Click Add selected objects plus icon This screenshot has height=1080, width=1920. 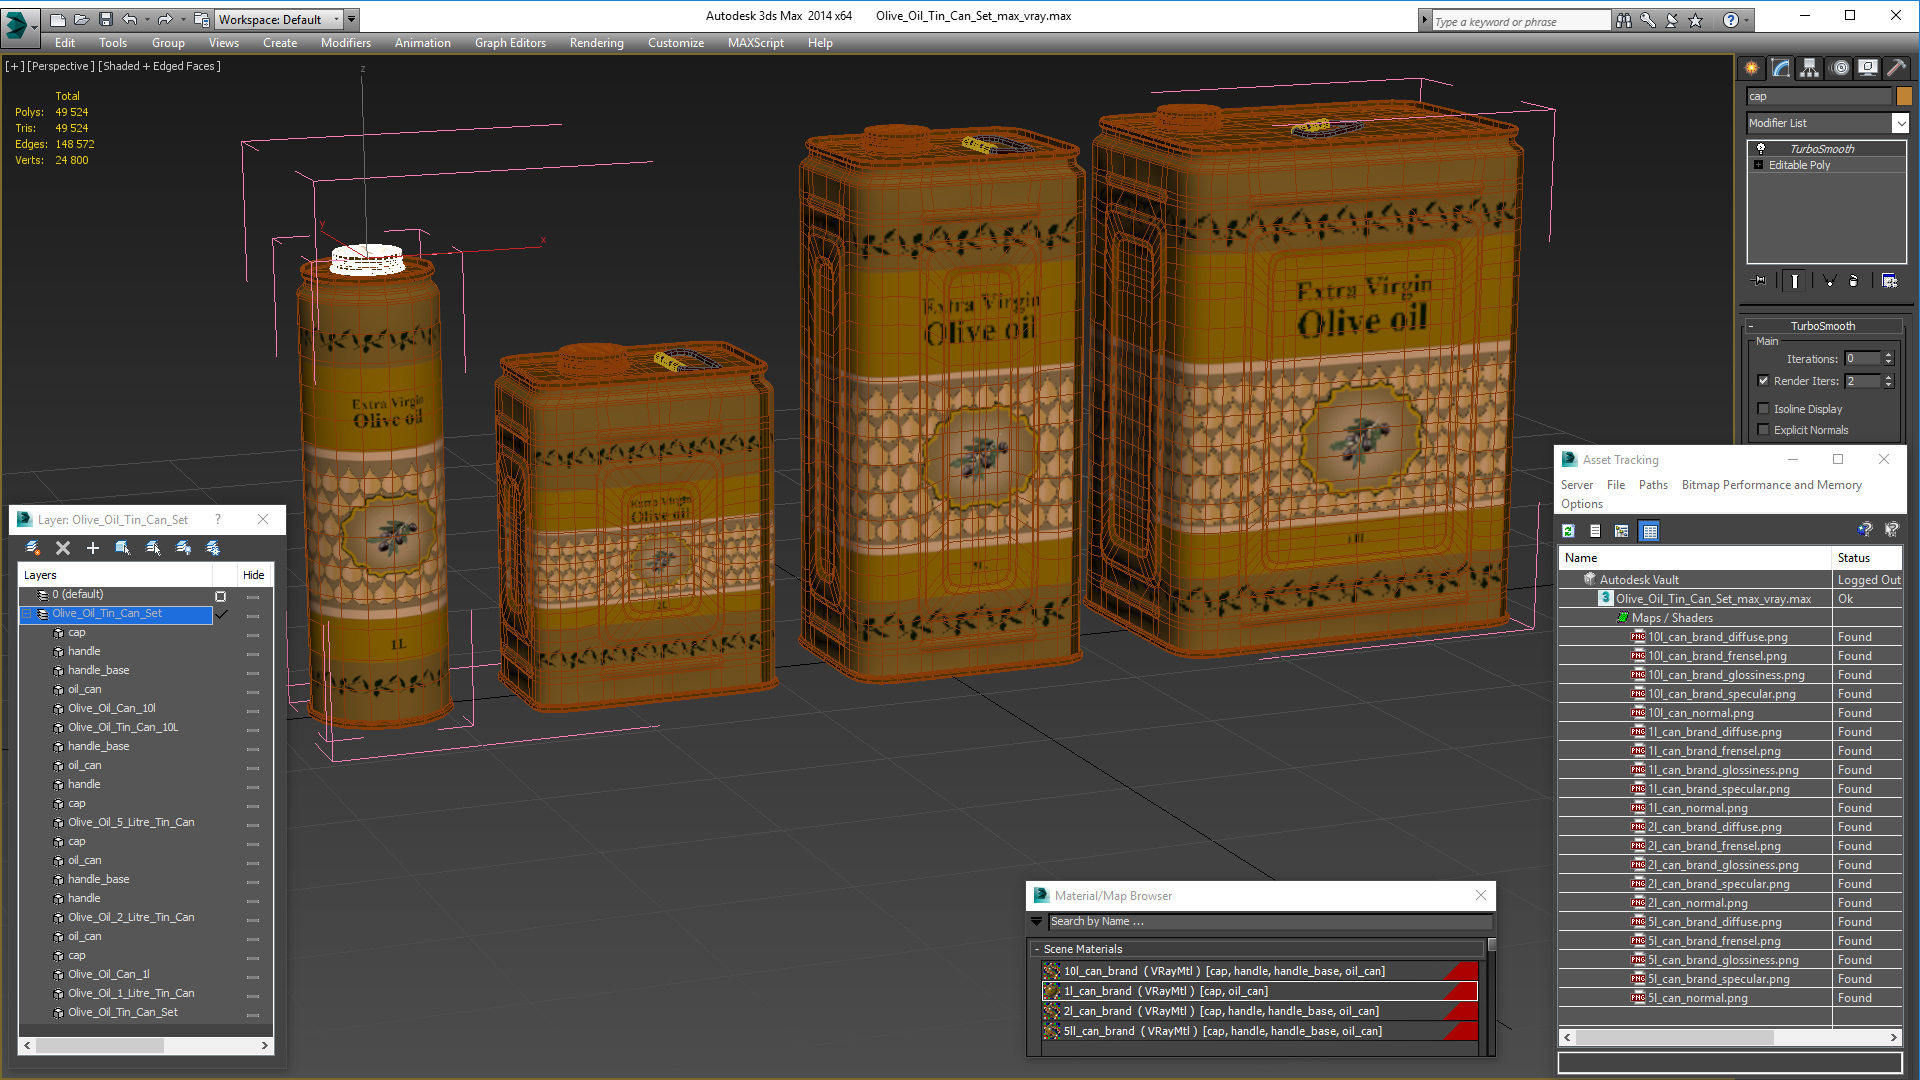point(93,548)
